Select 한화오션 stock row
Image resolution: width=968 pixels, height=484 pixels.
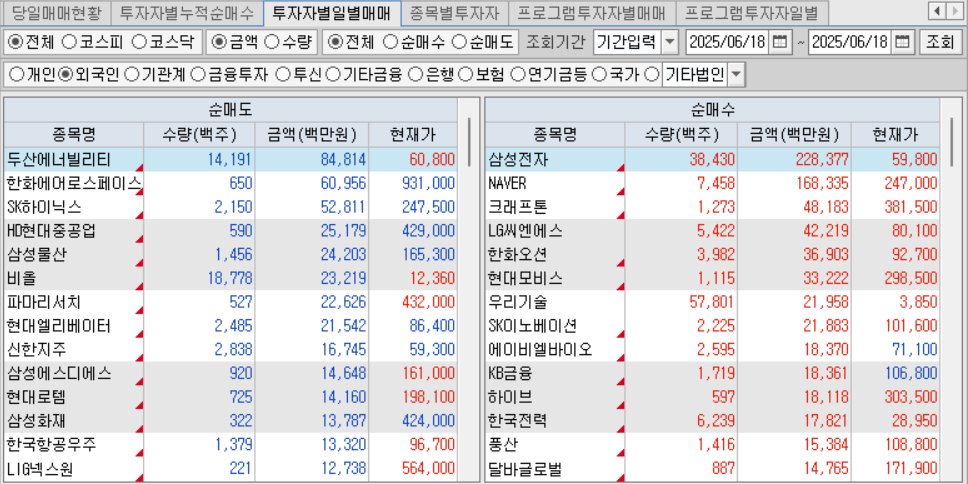[713, 254]
